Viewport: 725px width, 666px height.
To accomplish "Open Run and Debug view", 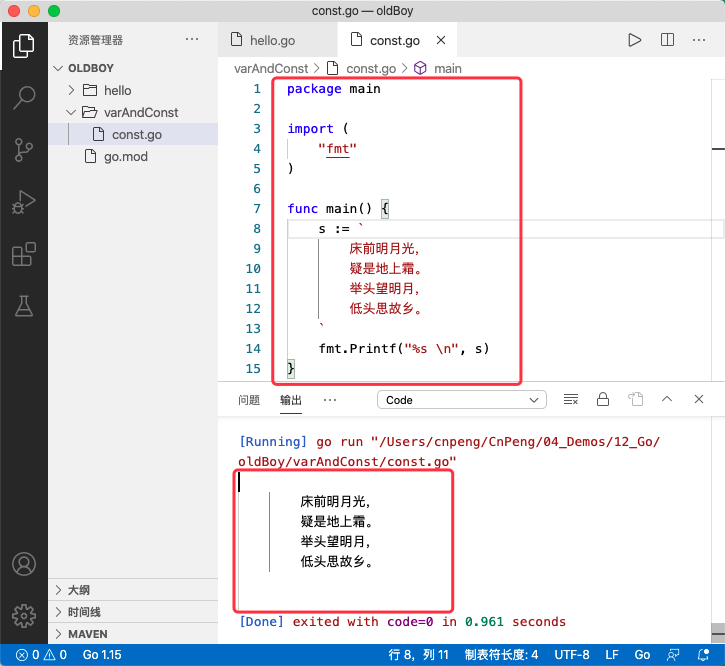I will [24, 203].
